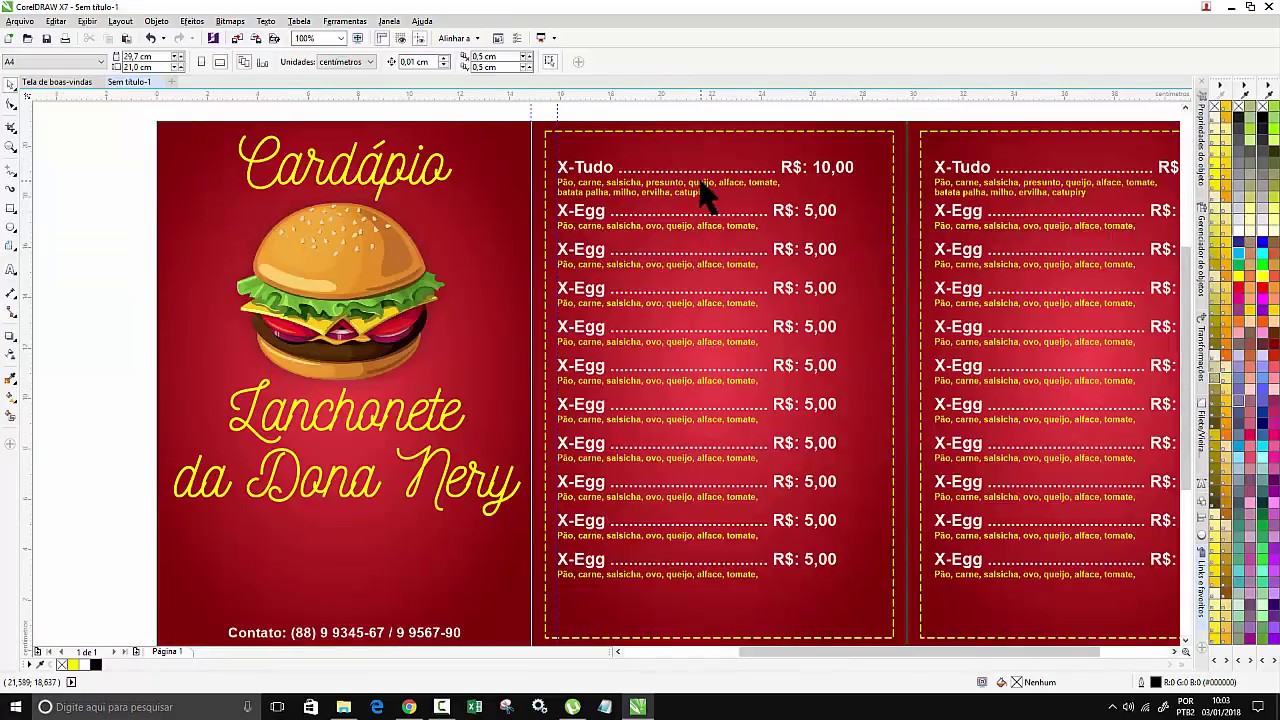
Task: Click the Export icon
Action: point(255,38)
